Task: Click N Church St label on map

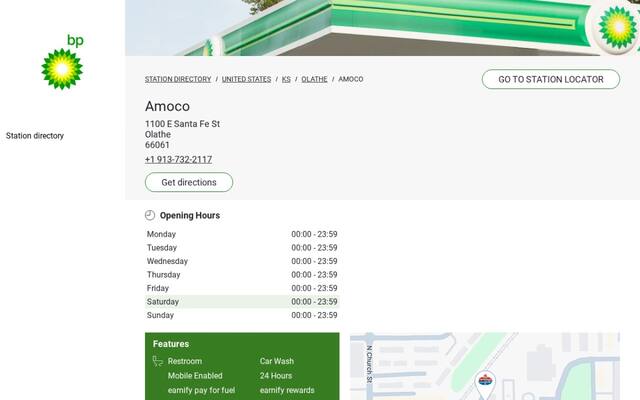Action: (x=369, y=364)
